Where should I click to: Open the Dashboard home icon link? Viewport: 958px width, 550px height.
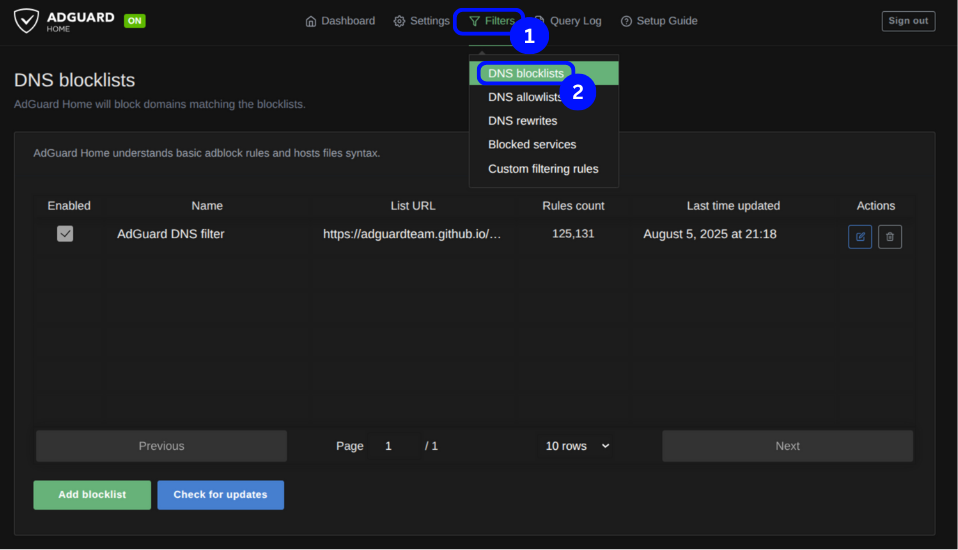coord(311,21)
